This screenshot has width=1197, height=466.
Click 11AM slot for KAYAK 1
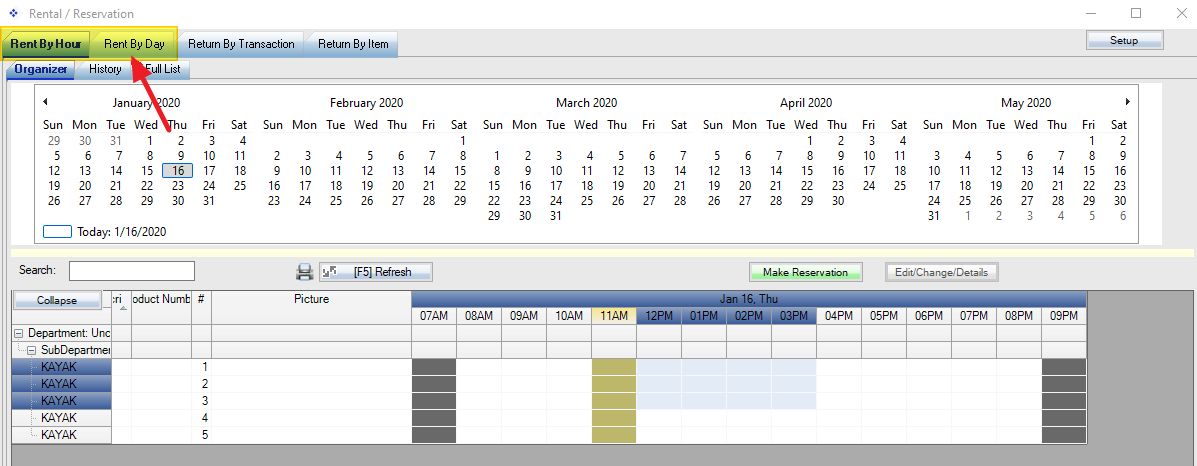pos(614,367)
